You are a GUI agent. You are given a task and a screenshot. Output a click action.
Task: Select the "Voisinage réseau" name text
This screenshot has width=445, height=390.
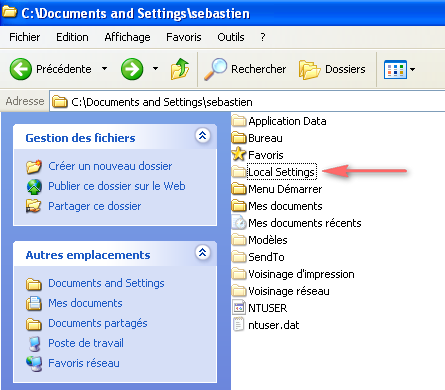tap(289, 291)
